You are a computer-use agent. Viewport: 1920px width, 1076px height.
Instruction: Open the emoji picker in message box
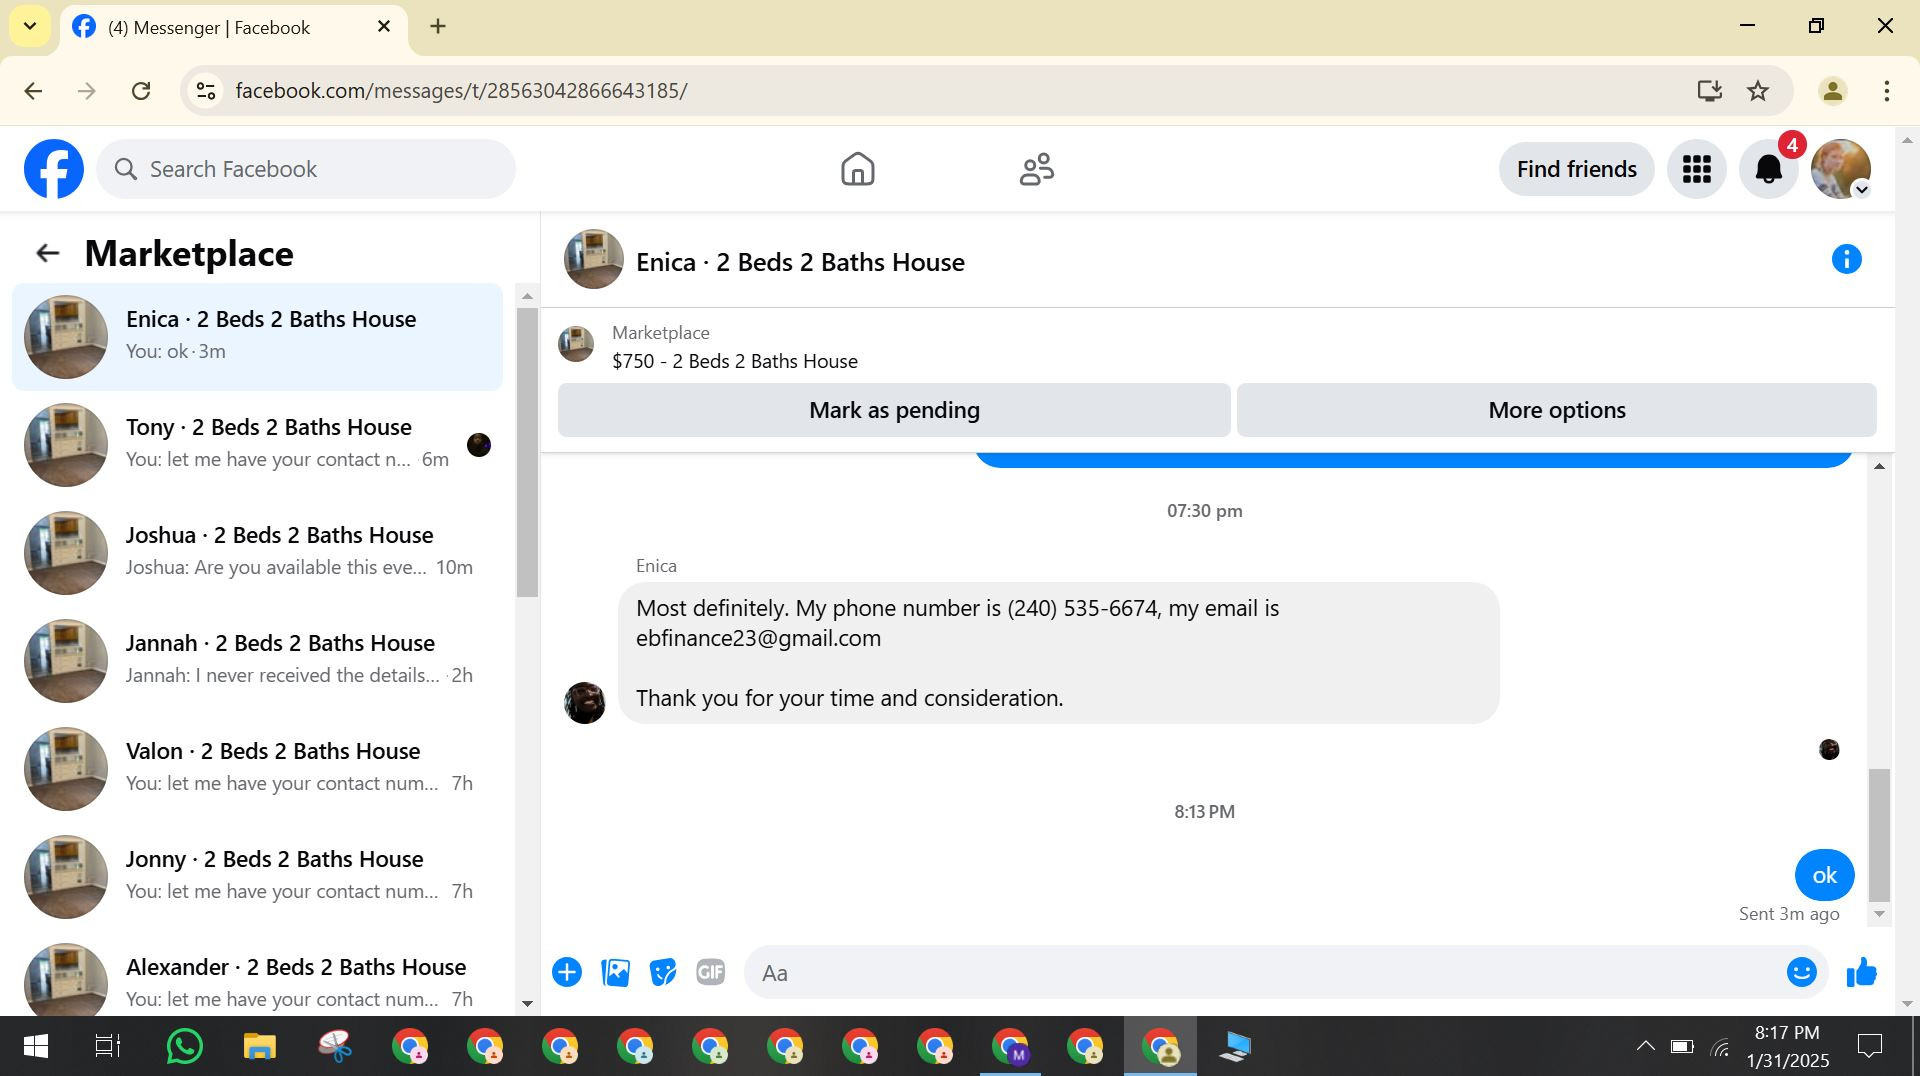[x=1801, y=972]
